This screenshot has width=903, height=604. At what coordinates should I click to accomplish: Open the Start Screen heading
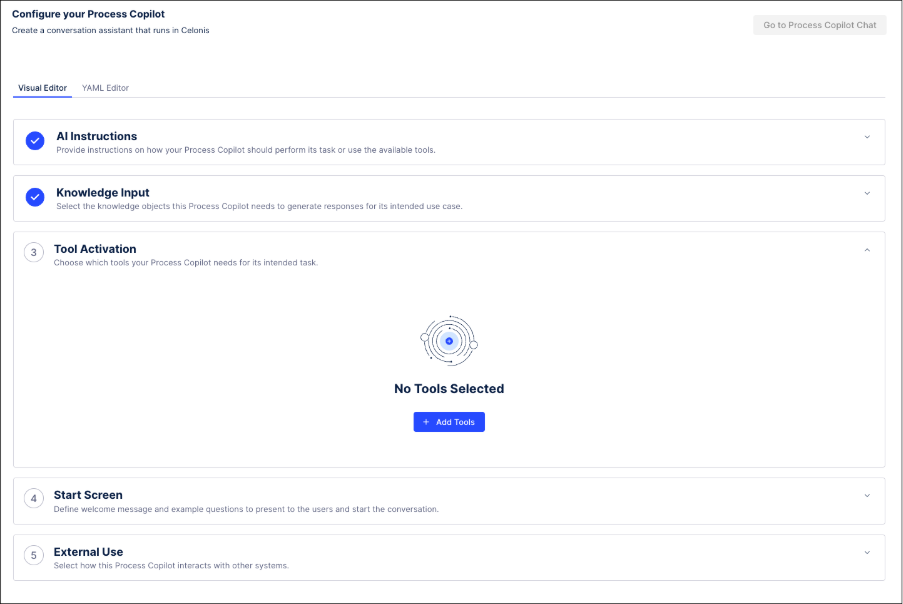coord(88,495)
